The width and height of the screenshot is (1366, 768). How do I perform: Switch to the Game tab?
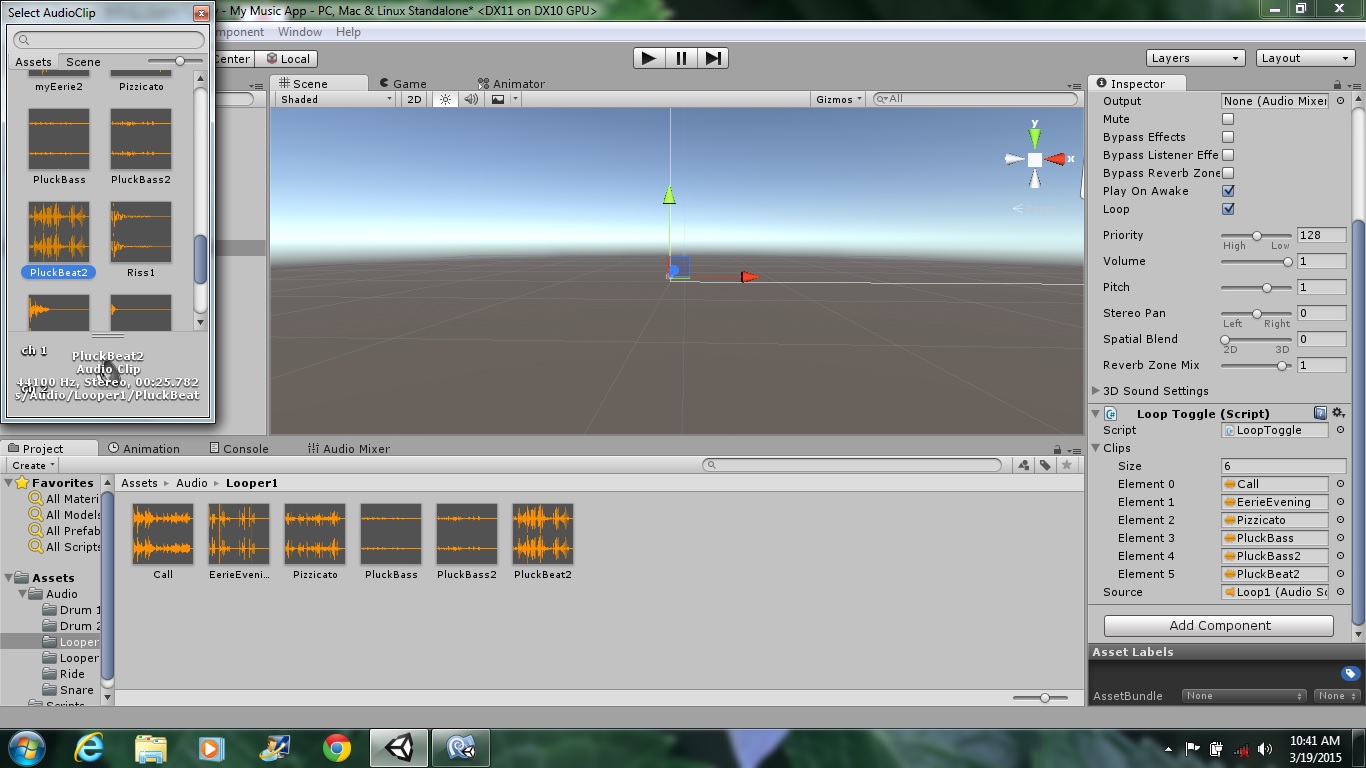[x=402, y=84]
